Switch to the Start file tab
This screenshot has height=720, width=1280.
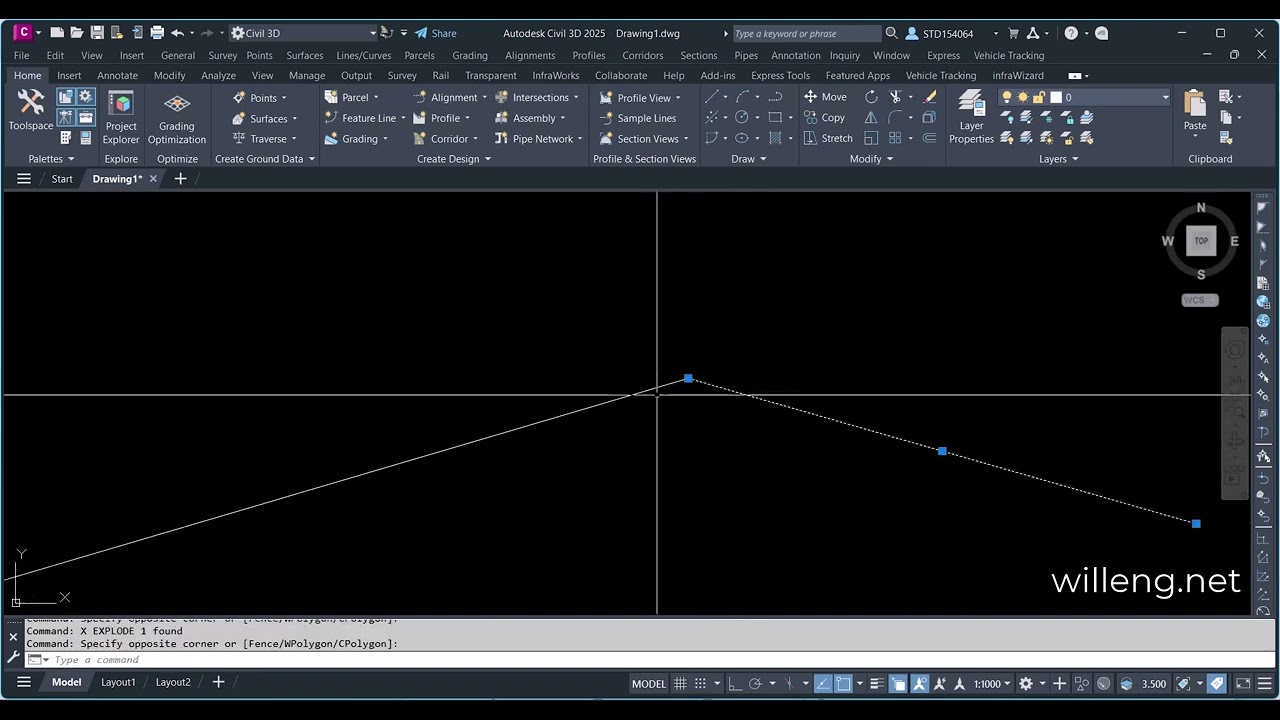coord(62,179)
